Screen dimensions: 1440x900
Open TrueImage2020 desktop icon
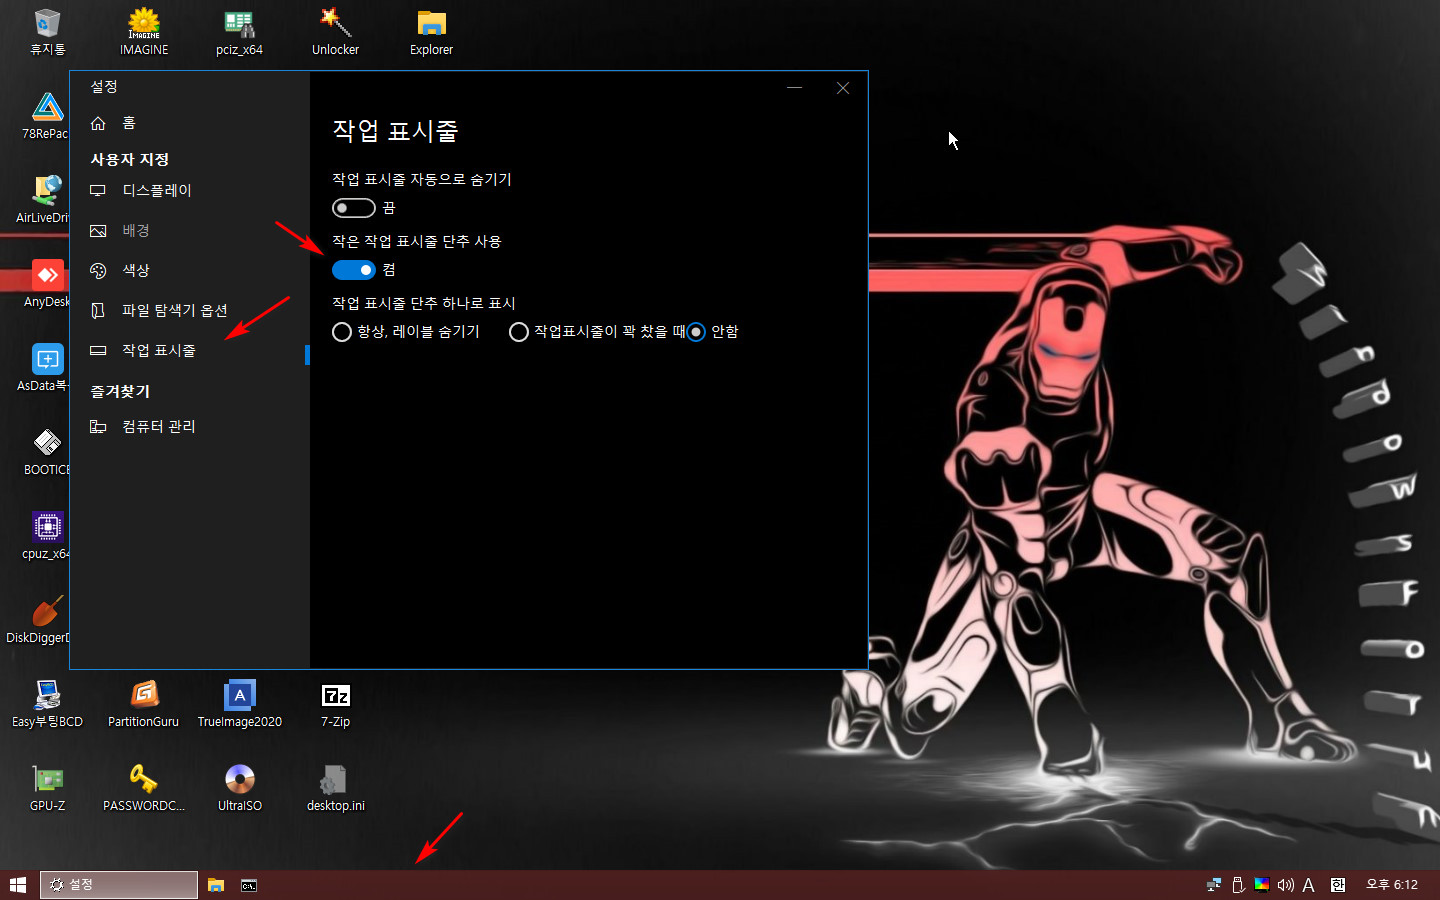click(x=240, y=704)
